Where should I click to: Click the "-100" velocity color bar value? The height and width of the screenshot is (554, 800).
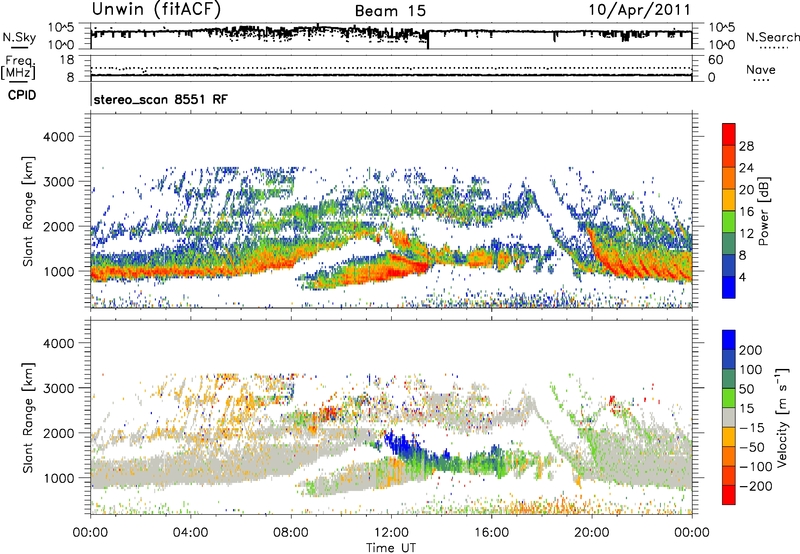click(x=756, y=467)
